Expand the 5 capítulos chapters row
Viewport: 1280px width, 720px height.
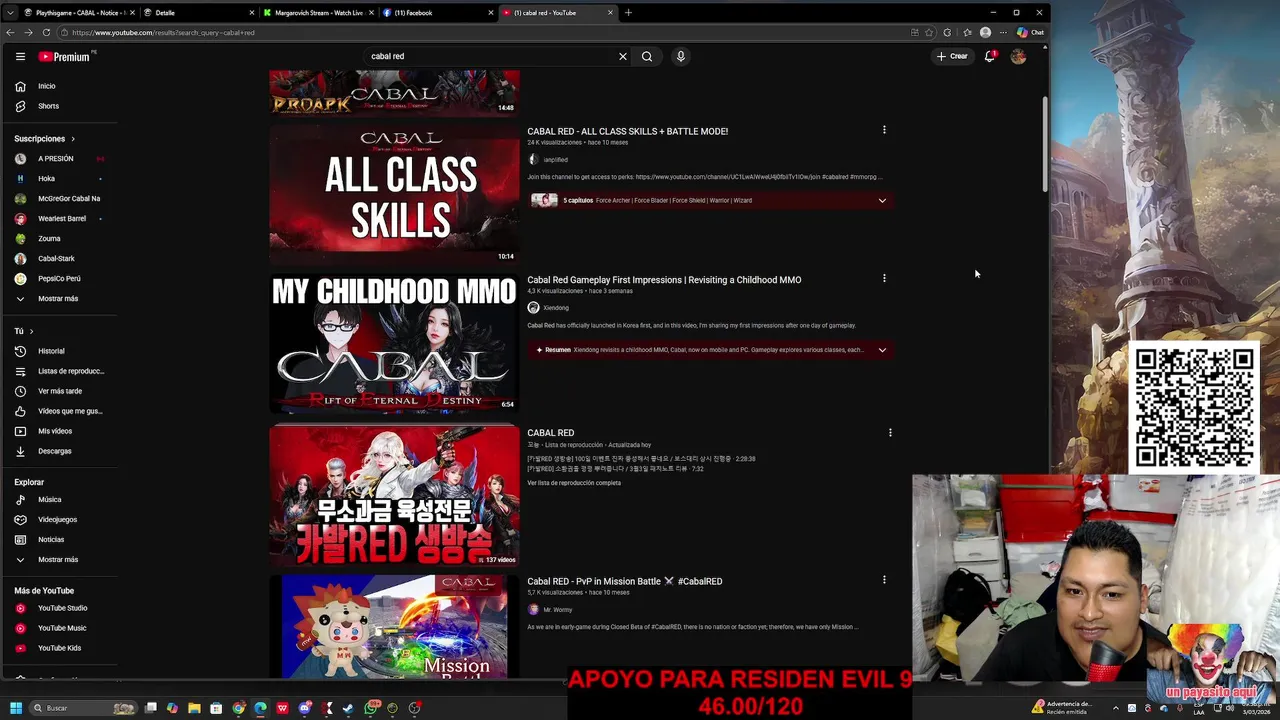pyautogui.click(x=709, y=201)
